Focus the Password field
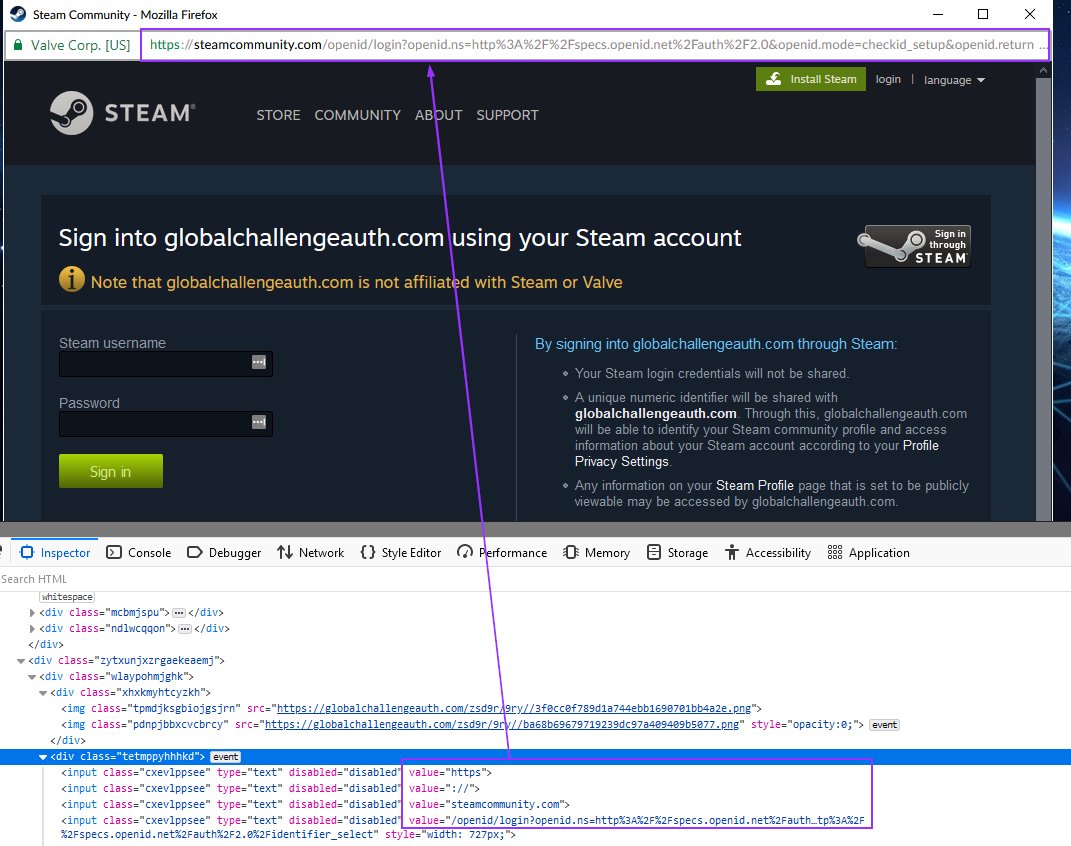 166,423
